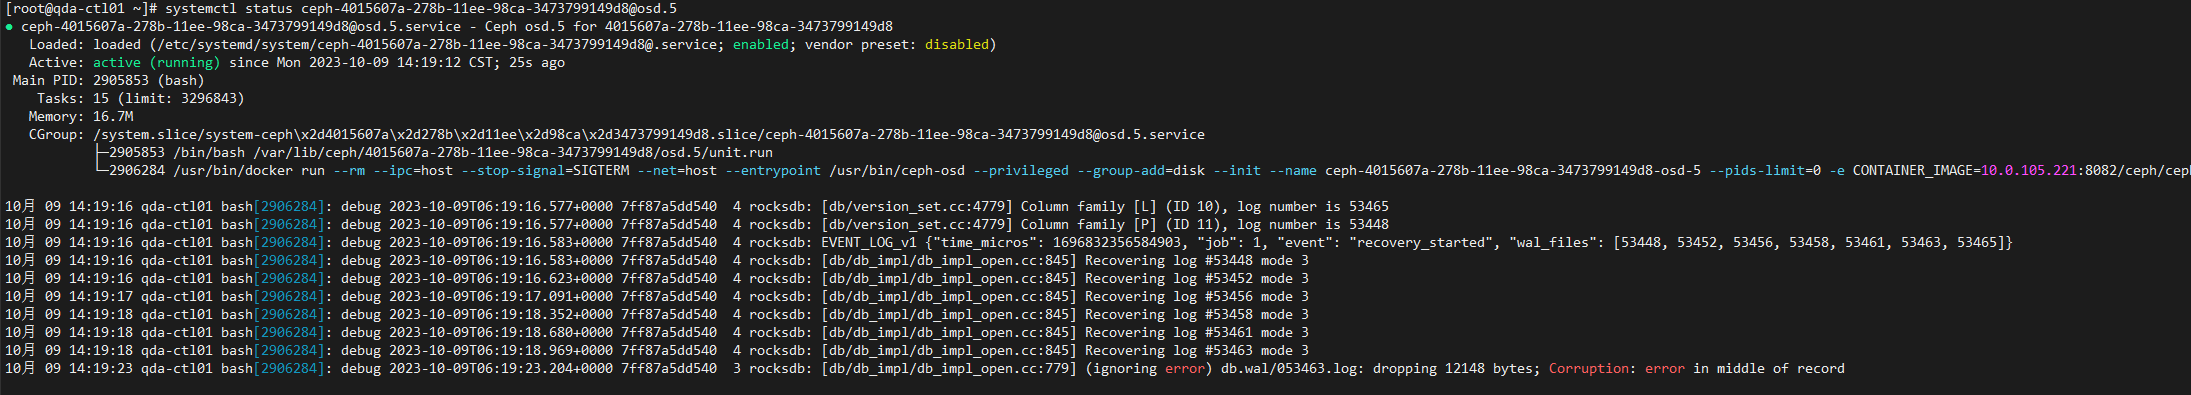Click the Main PID number 2905853

pos(121,80)
